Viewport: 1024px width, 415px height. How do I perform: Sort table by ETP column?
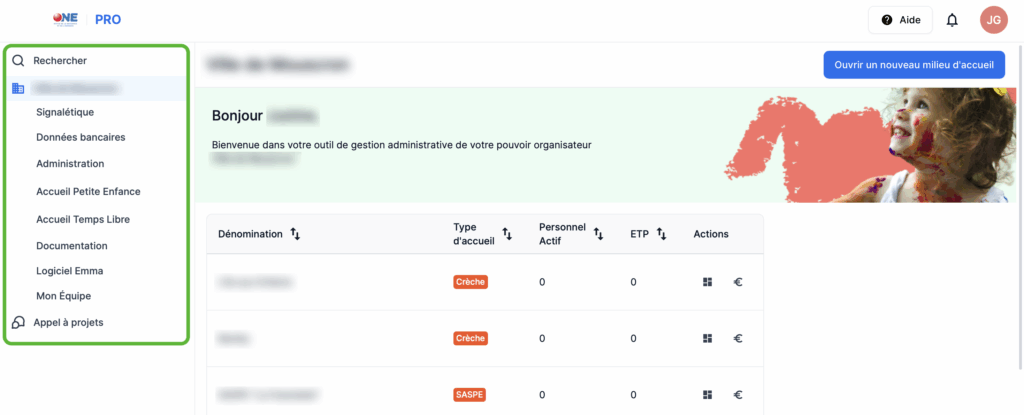pyautogui.click(x=662, y=234)
